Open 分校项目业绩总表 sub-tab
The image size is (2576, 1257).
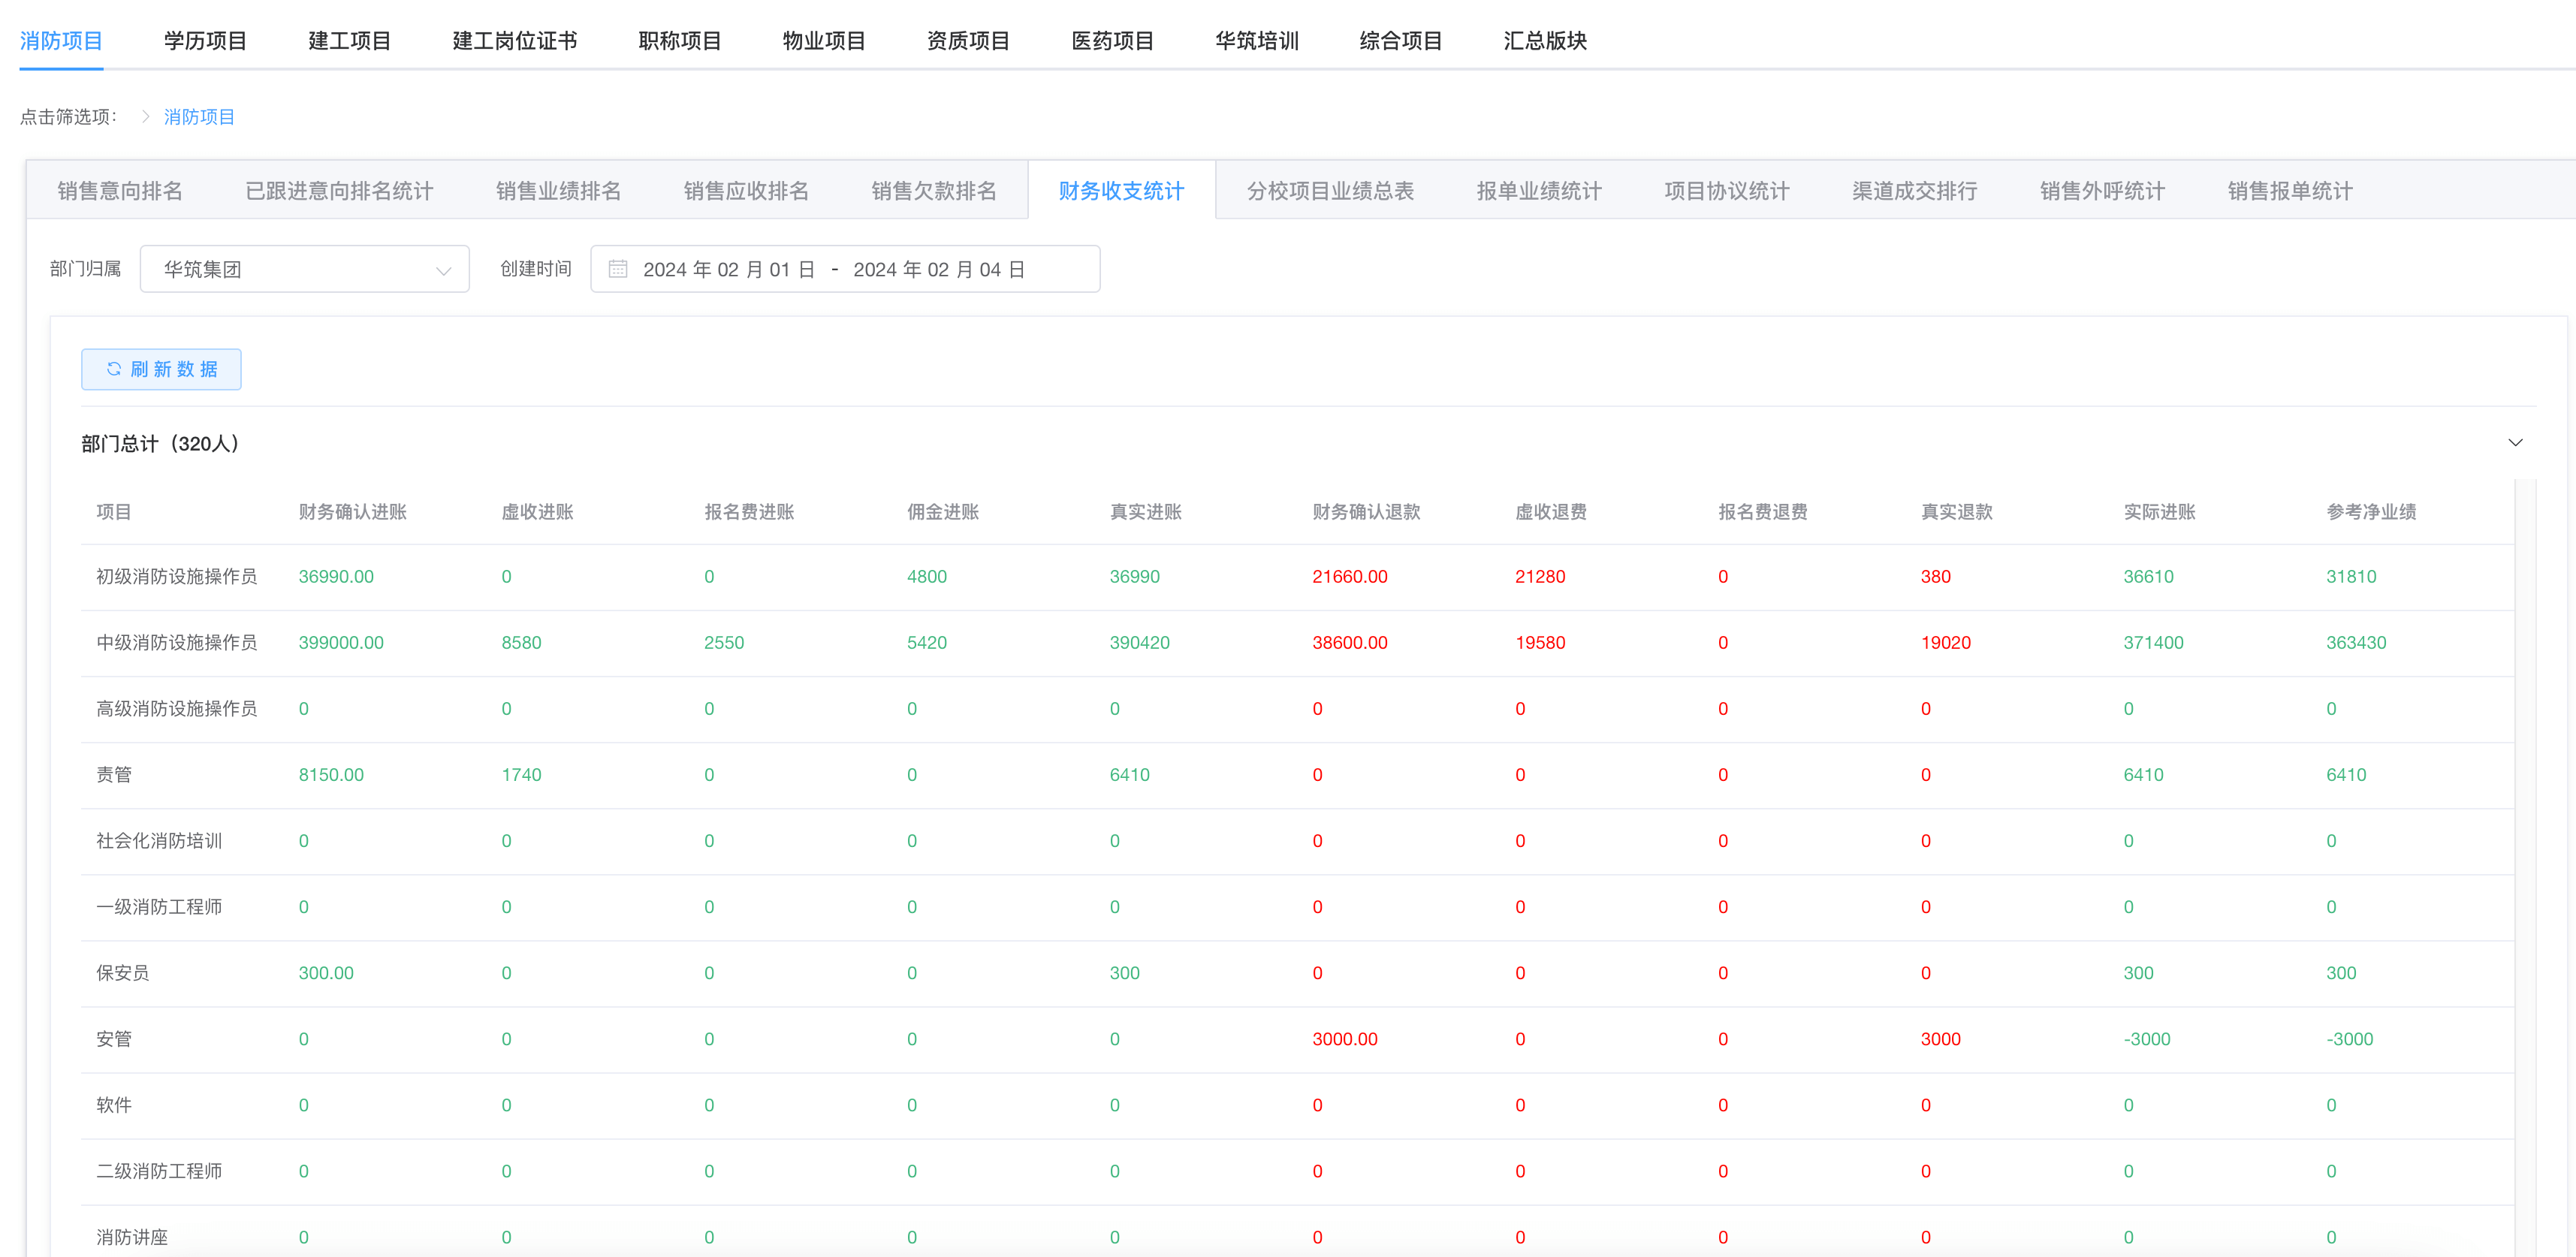pyautogui.click(x=1330, y=191)
